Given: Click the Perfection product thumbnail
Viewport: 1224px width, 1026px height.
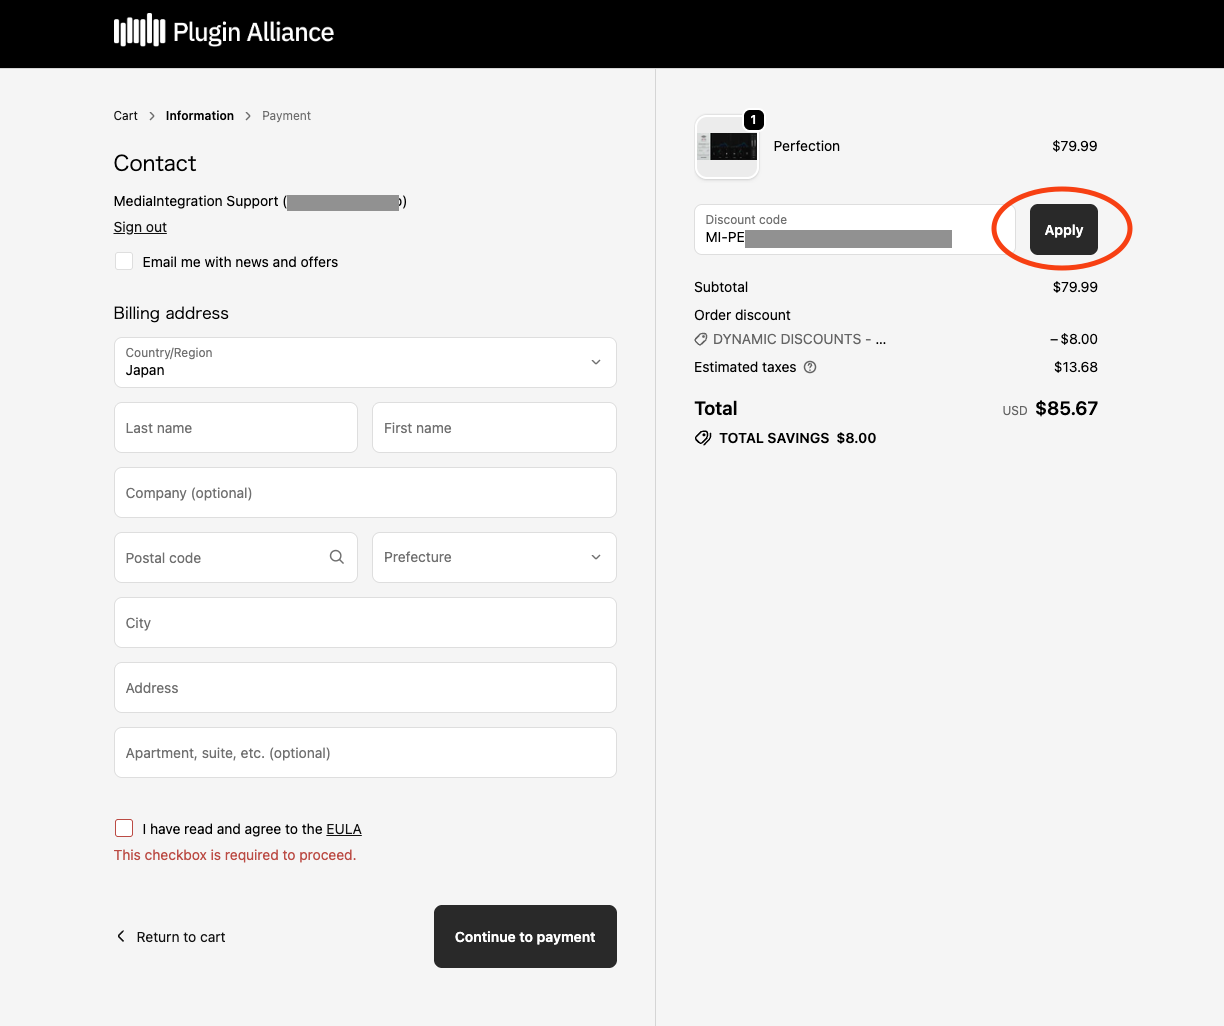Looking at the screenshot, I should click(727, 147).
